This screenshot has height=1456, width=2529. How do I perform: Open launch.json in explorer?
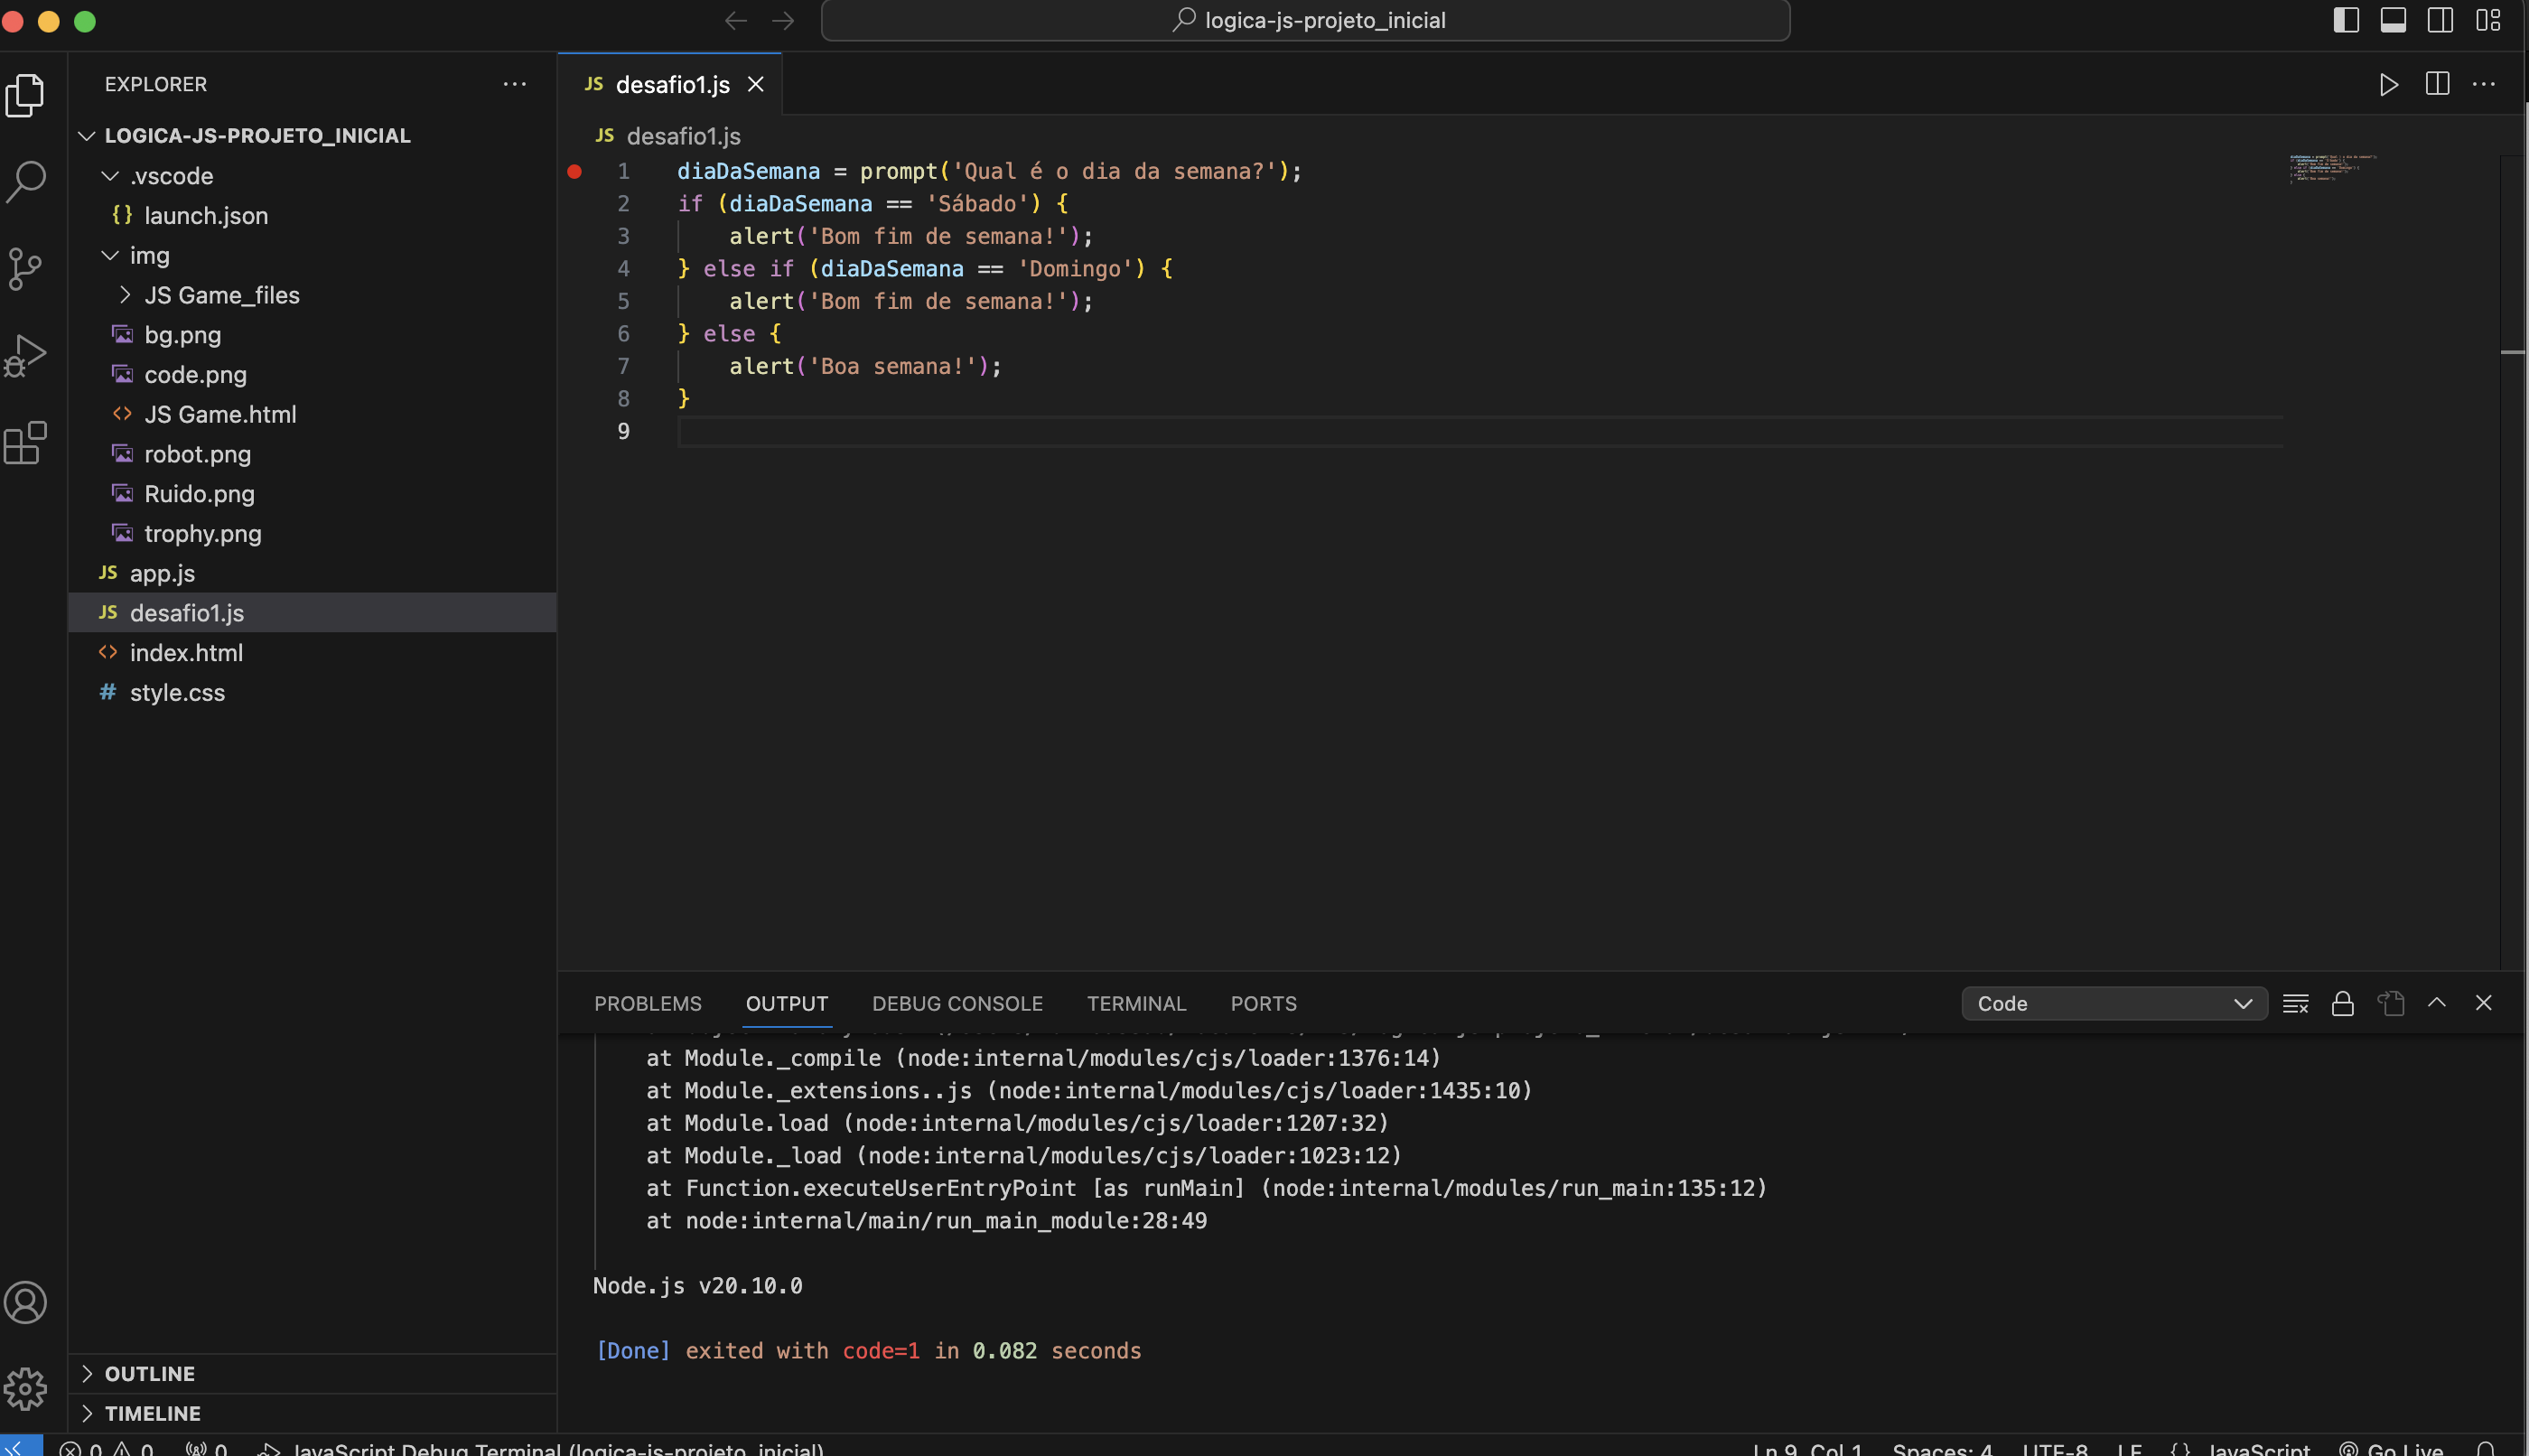point(313,216)
